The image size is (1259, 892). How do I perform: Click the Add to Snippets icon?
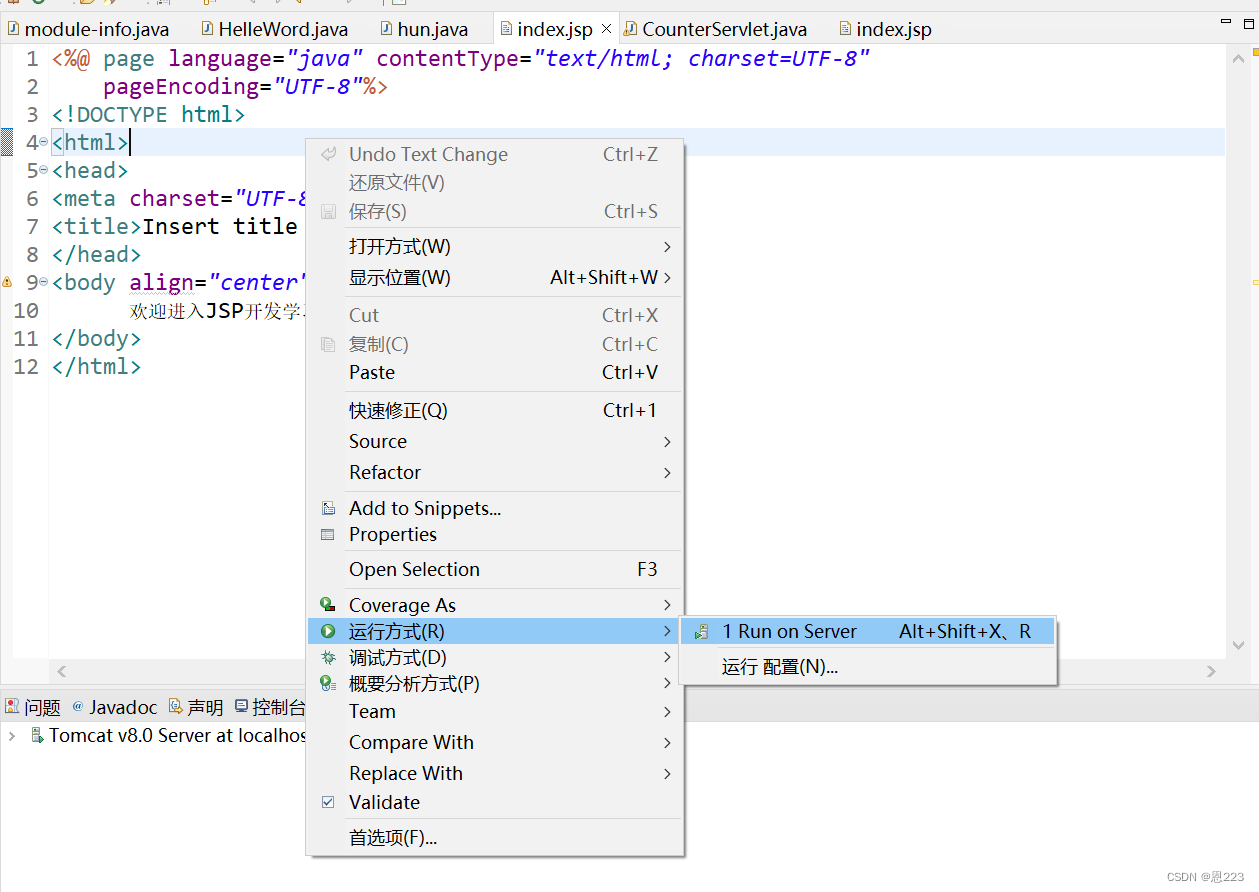[328, 507]
